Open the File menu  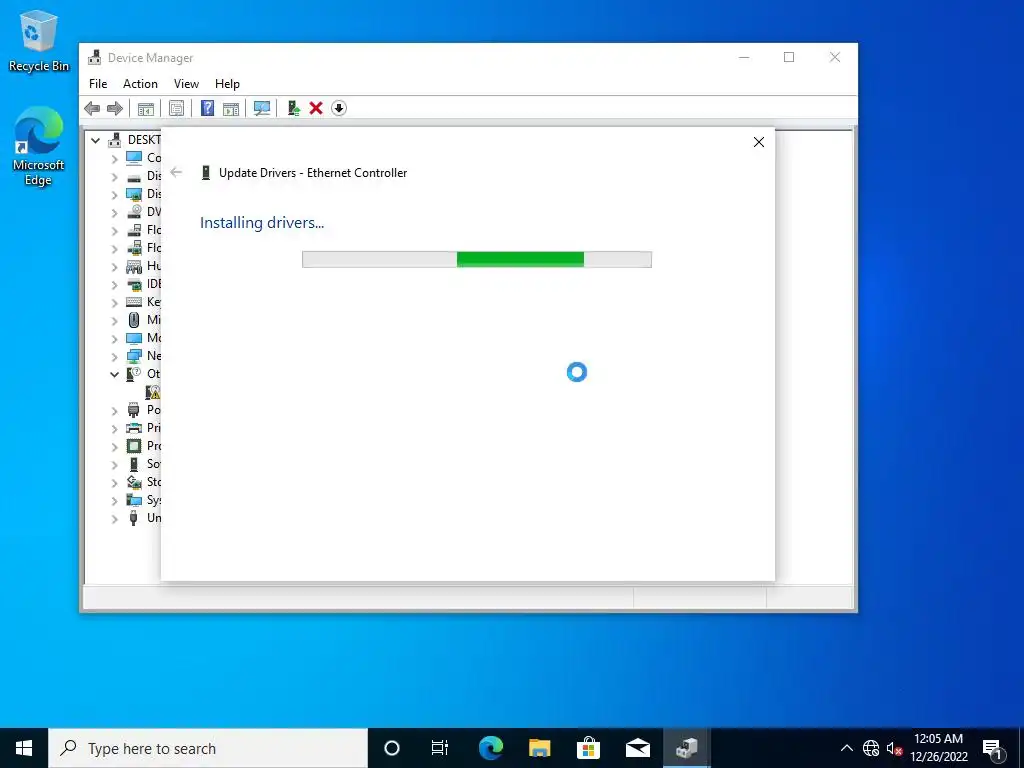98,84
